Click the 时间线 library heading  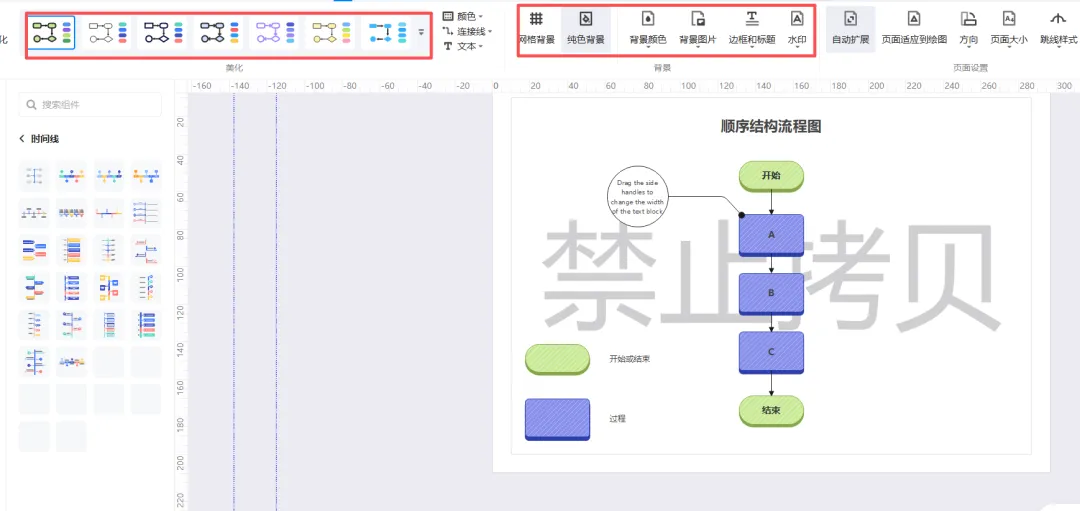point(45,139)
